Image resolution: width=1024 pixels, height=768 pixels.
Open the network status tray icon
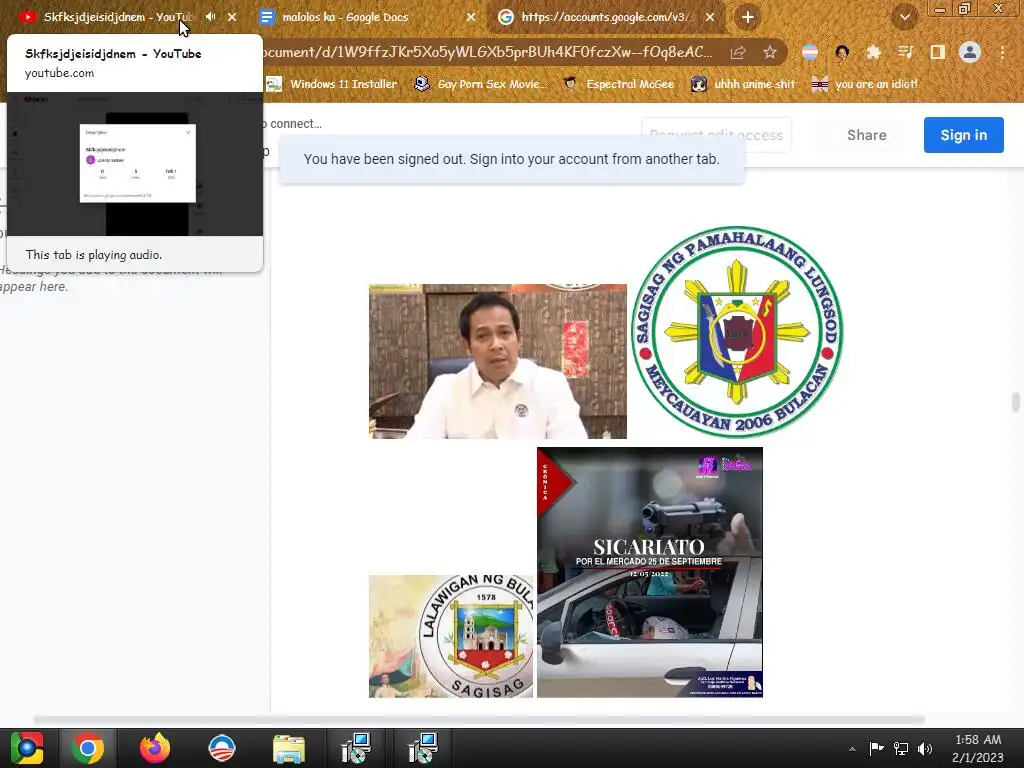click(x=901, y=748)
